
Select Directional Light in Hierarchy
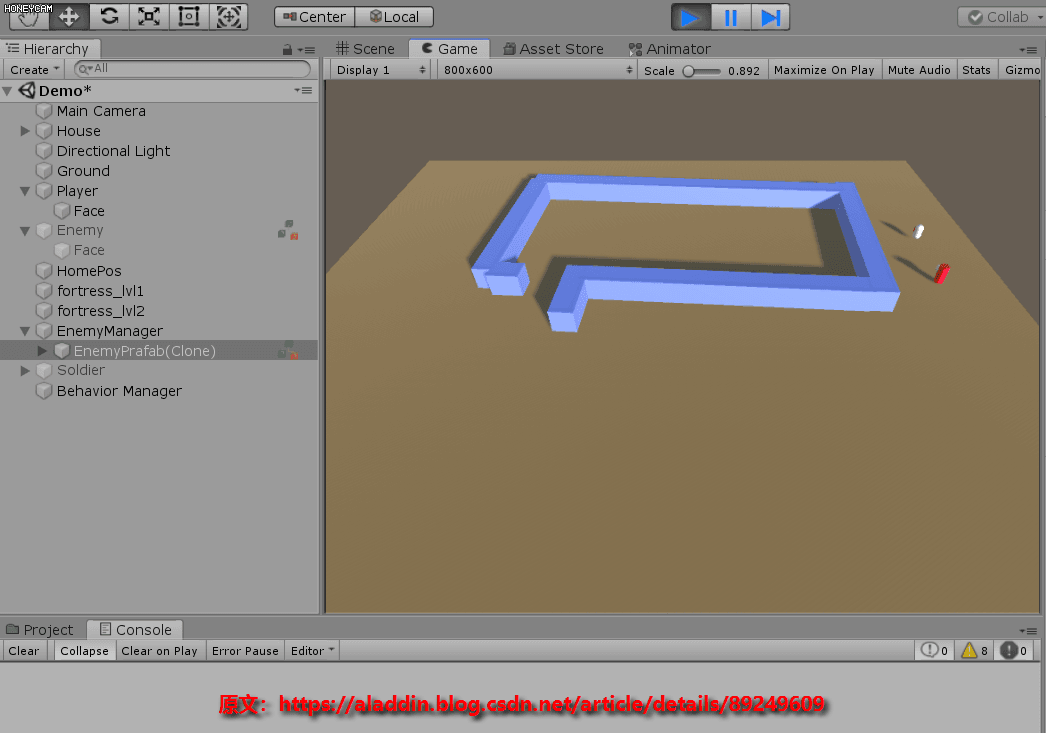[113, 151]
